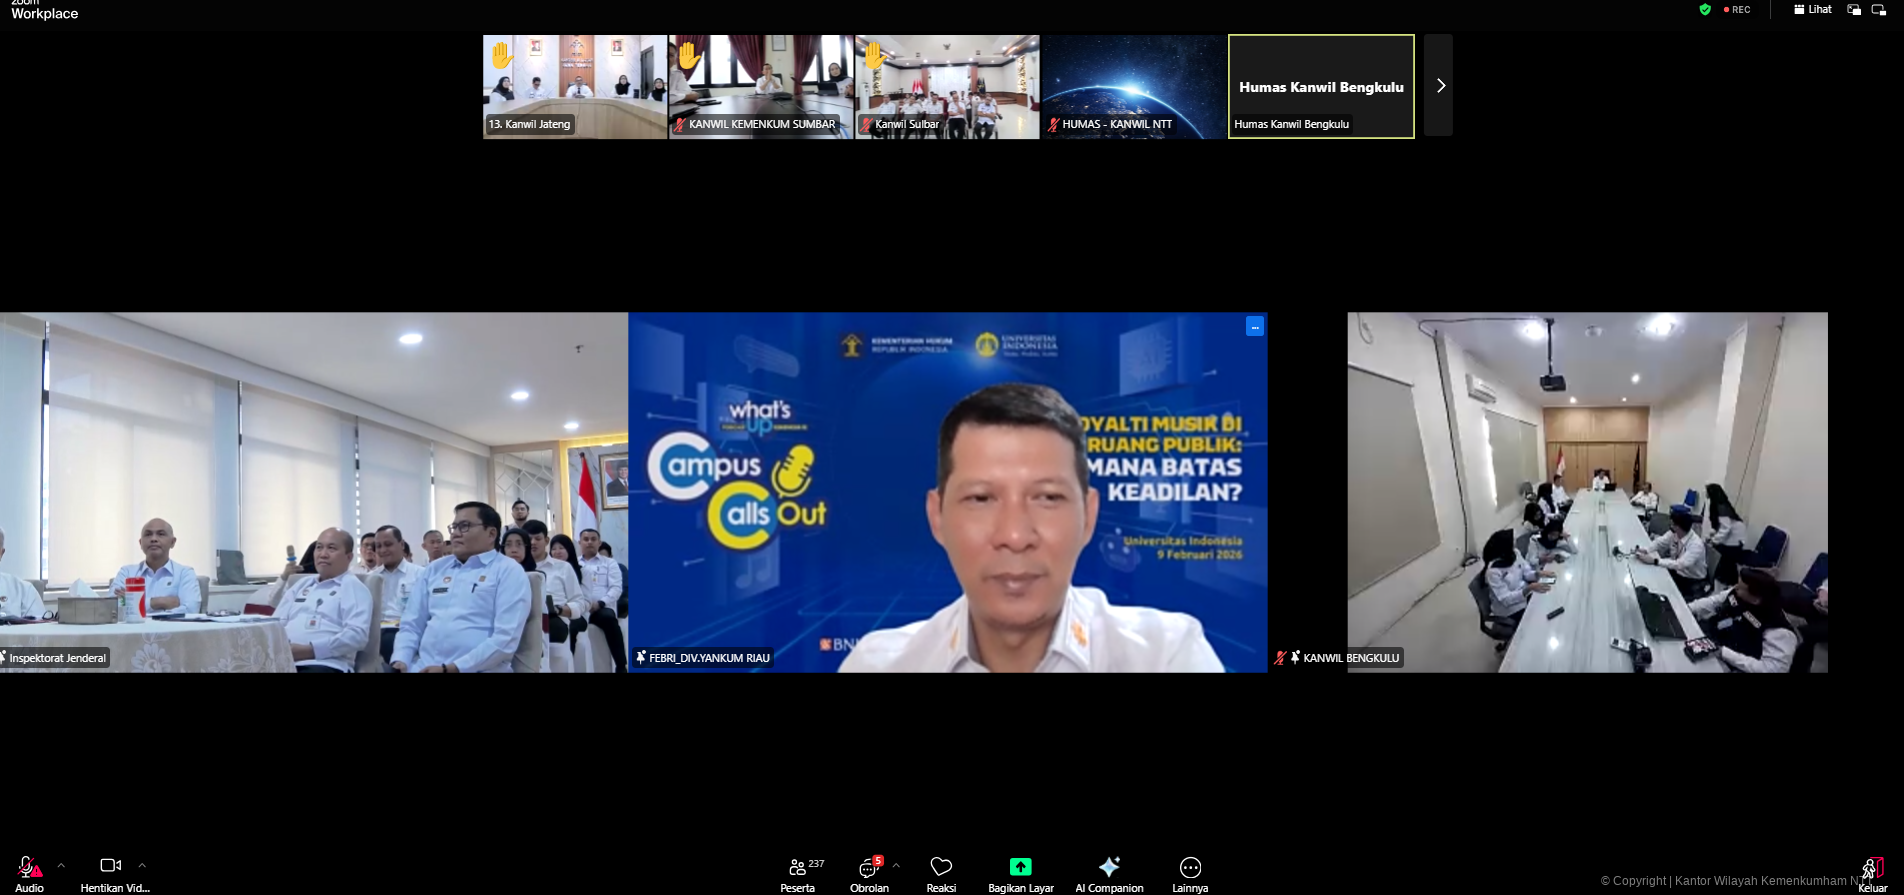This screenshot has width=1904, height=895.
Task: Click the green encryption shield icon
Action: click(x=1705, y=9)
